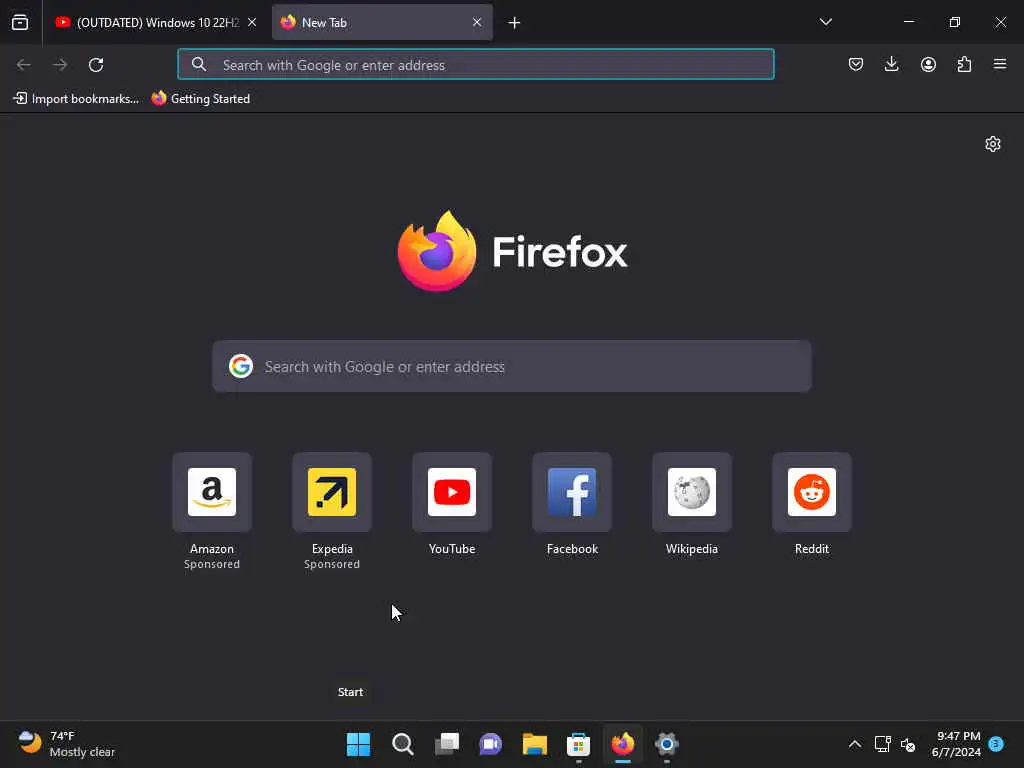Click the Firefox taskbar icon
The width and height of the screenshot is (1024, 768).
coord(623,744)
